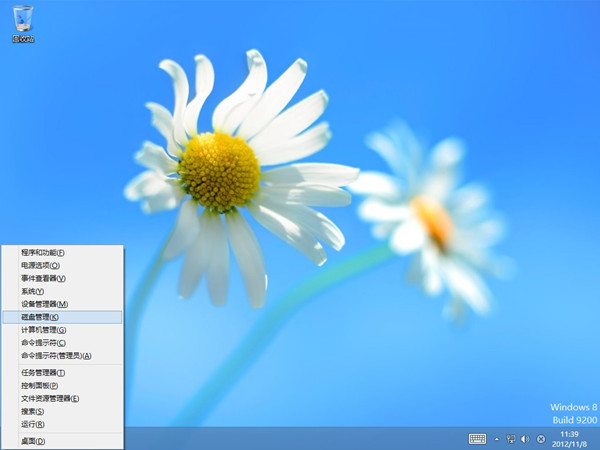Click 系统(Y) in the context menu
Image resolution: width=600 pixels, height=450 pixels.
[x=33, y=291]
